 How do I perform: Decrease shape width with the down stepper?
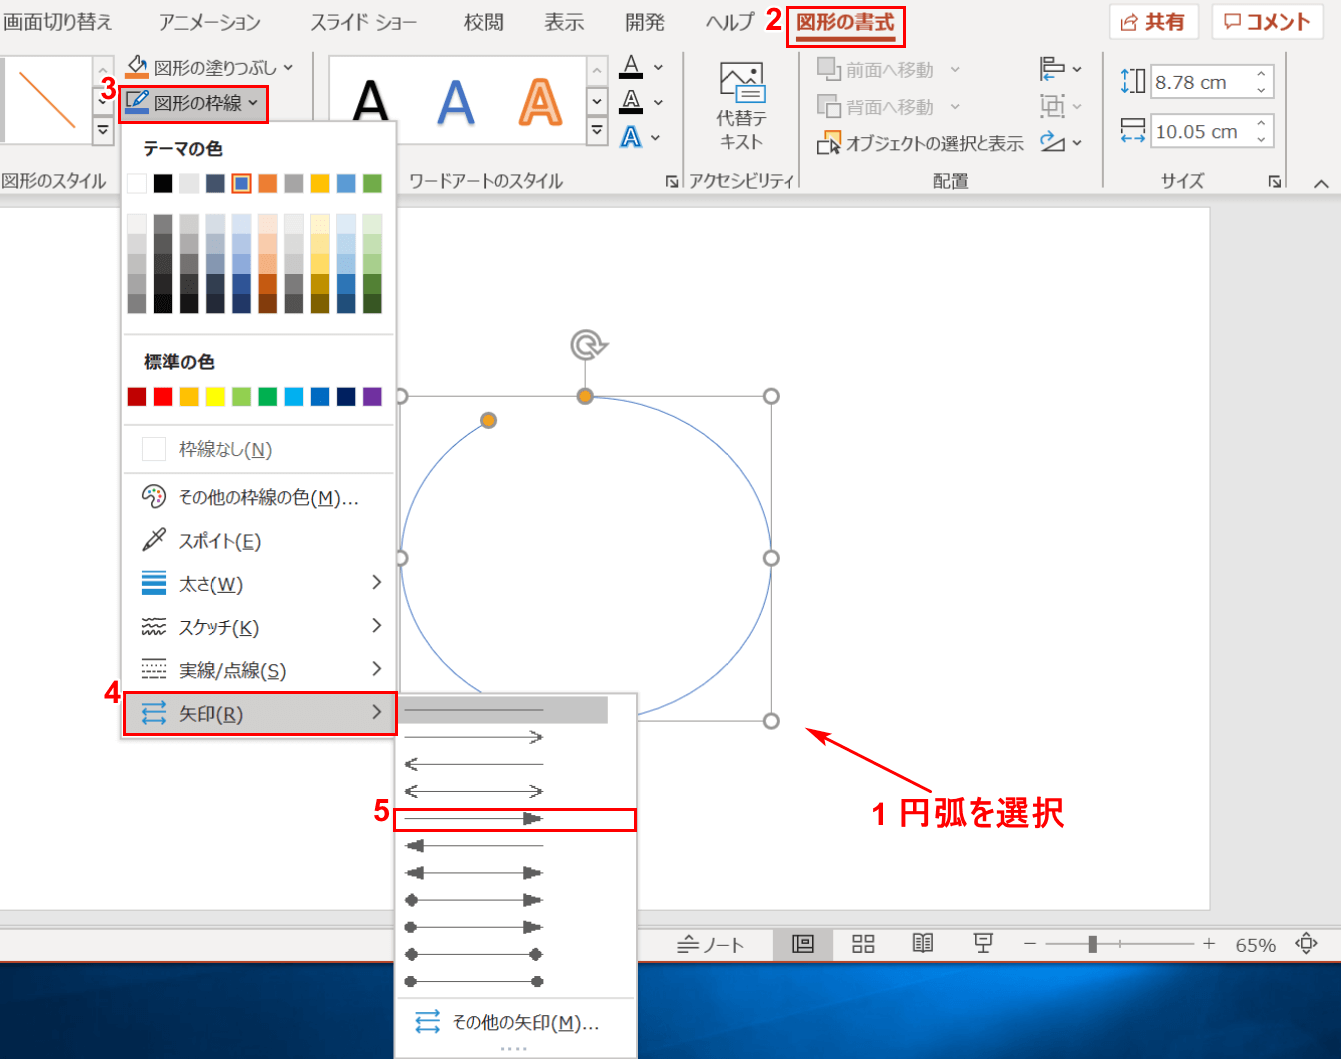coord(1262,140)
